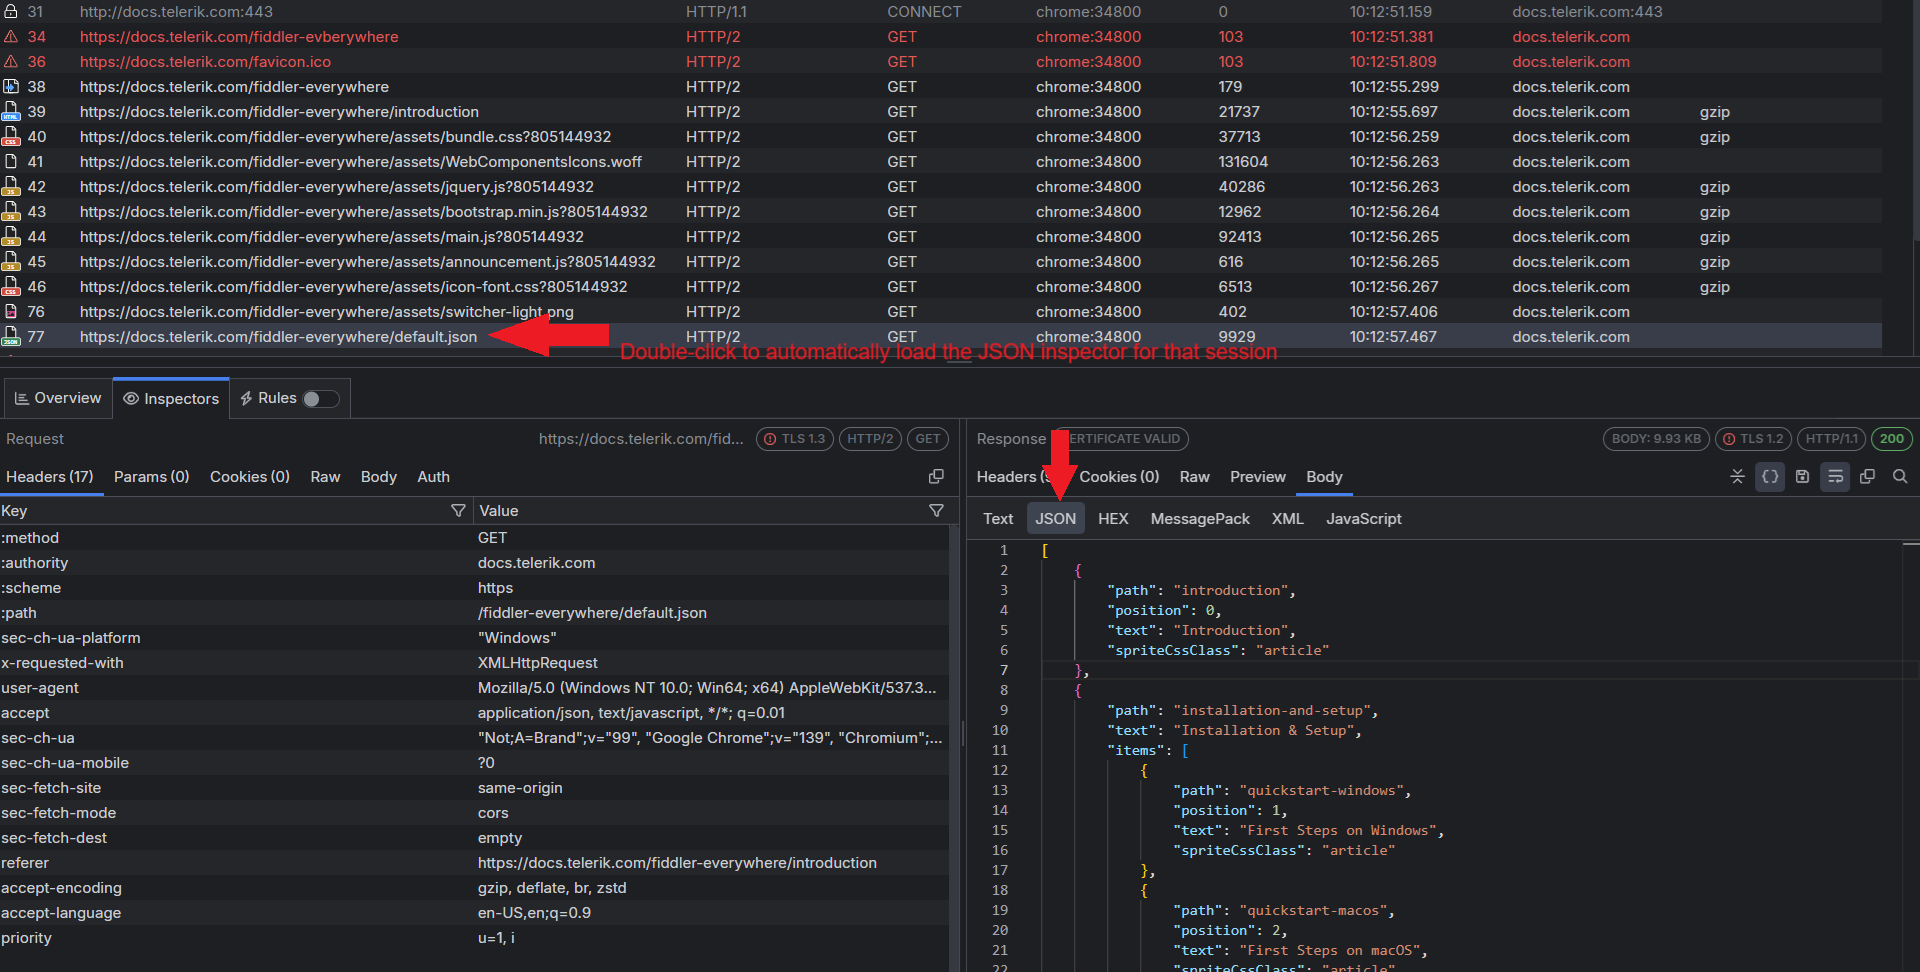
Task: Select the response Body tab
Action: point(1324,477)
